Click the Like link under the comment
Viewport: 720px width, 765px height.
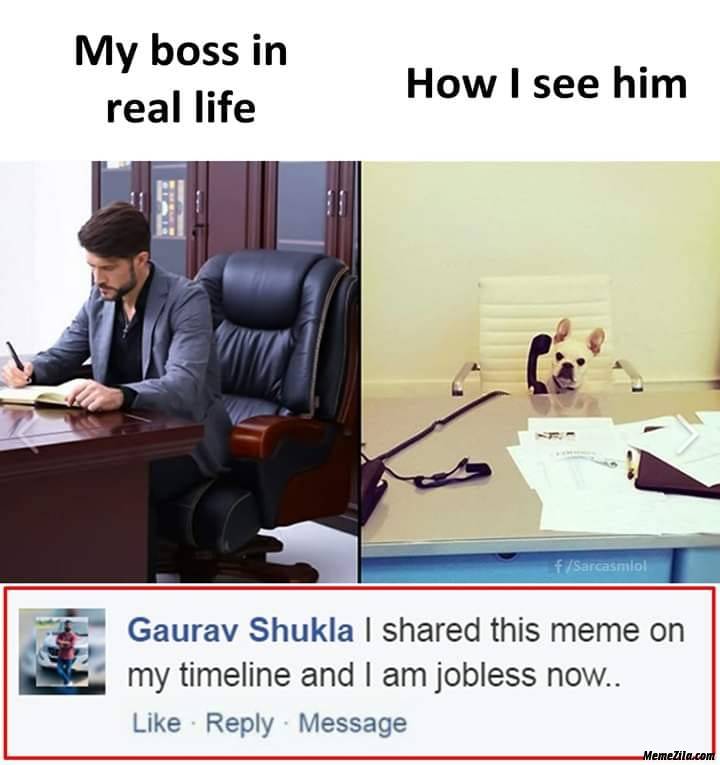click(156, 723)
